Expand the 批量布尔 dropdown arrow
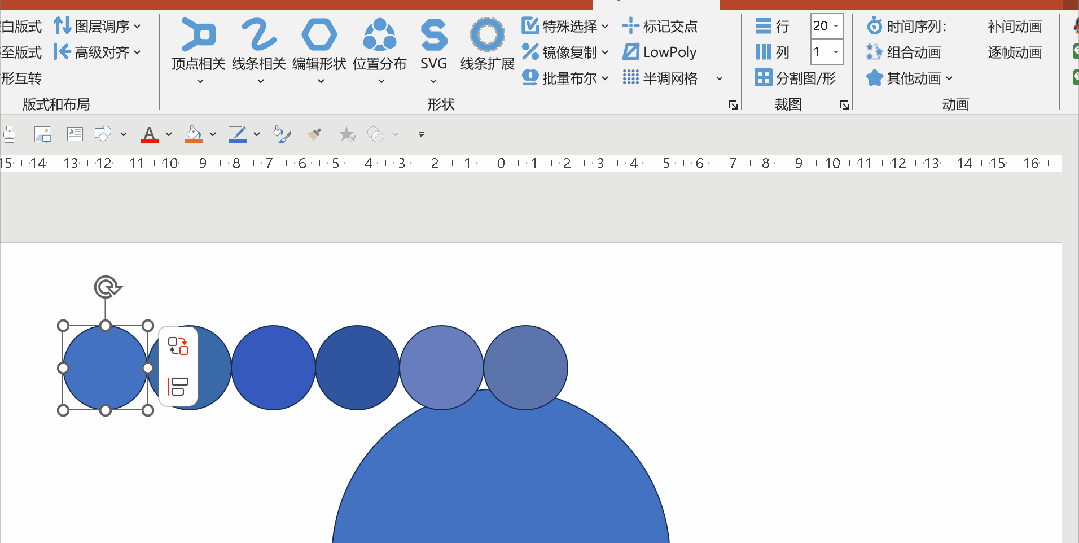 point(605,78)
